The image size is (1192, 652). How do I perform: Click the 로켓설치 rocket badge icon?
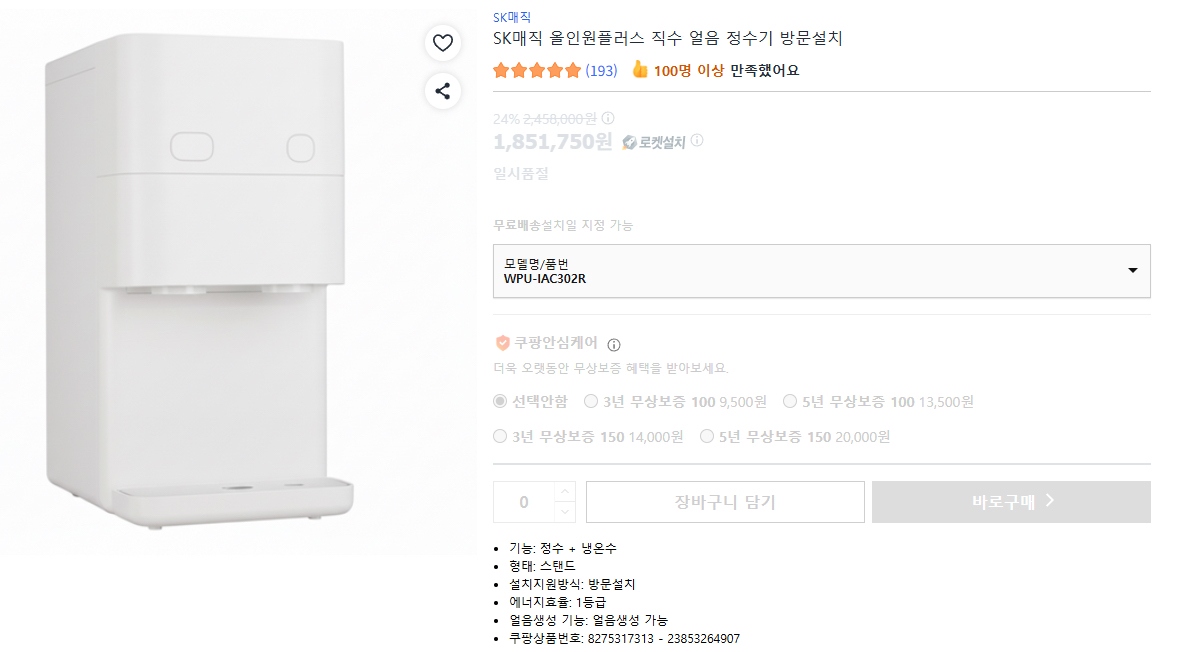[x=628, y=142]
